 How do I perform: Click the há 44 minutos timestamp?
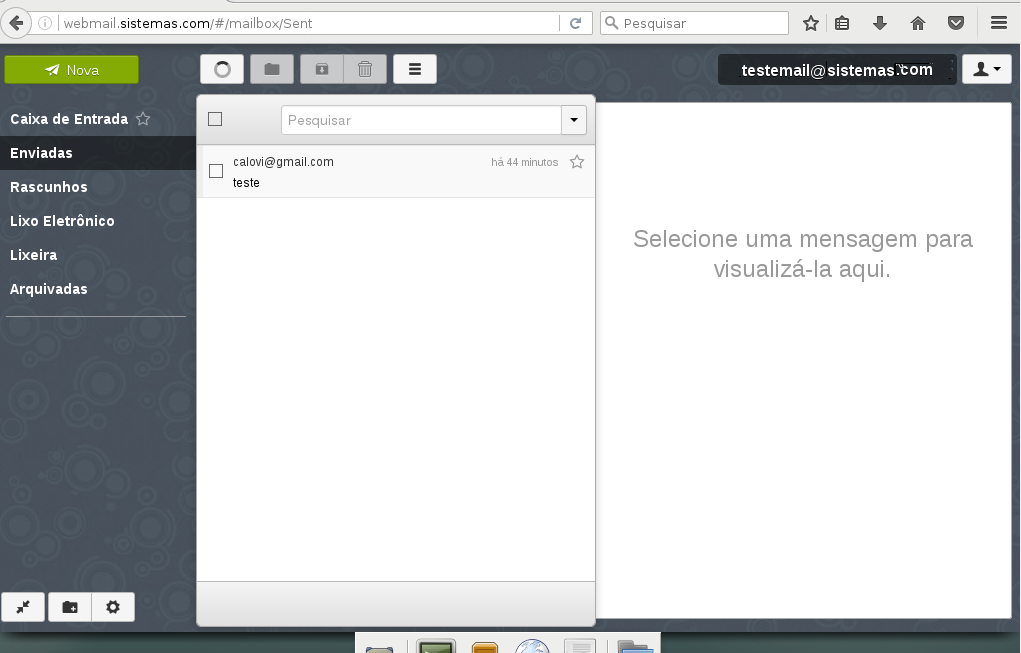(525, 162)
